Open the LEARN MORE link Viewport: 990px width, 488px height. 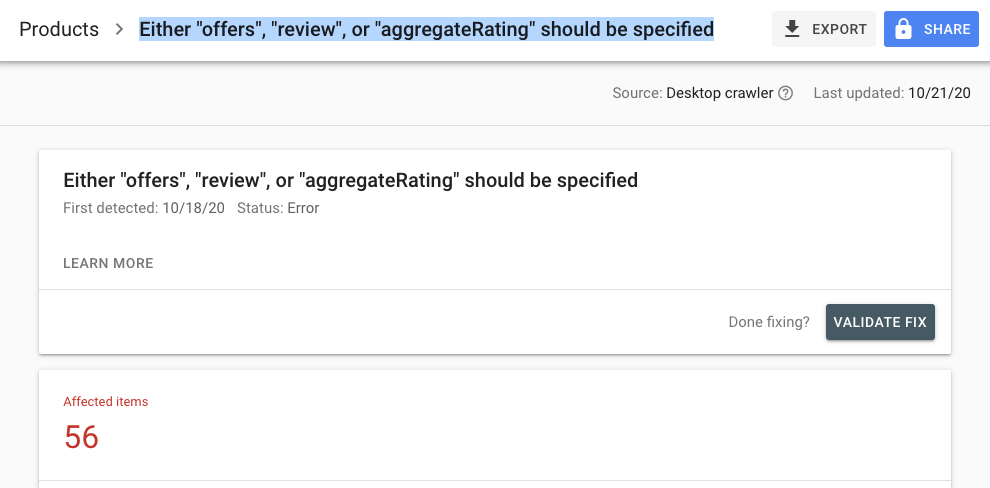(108, 263)
